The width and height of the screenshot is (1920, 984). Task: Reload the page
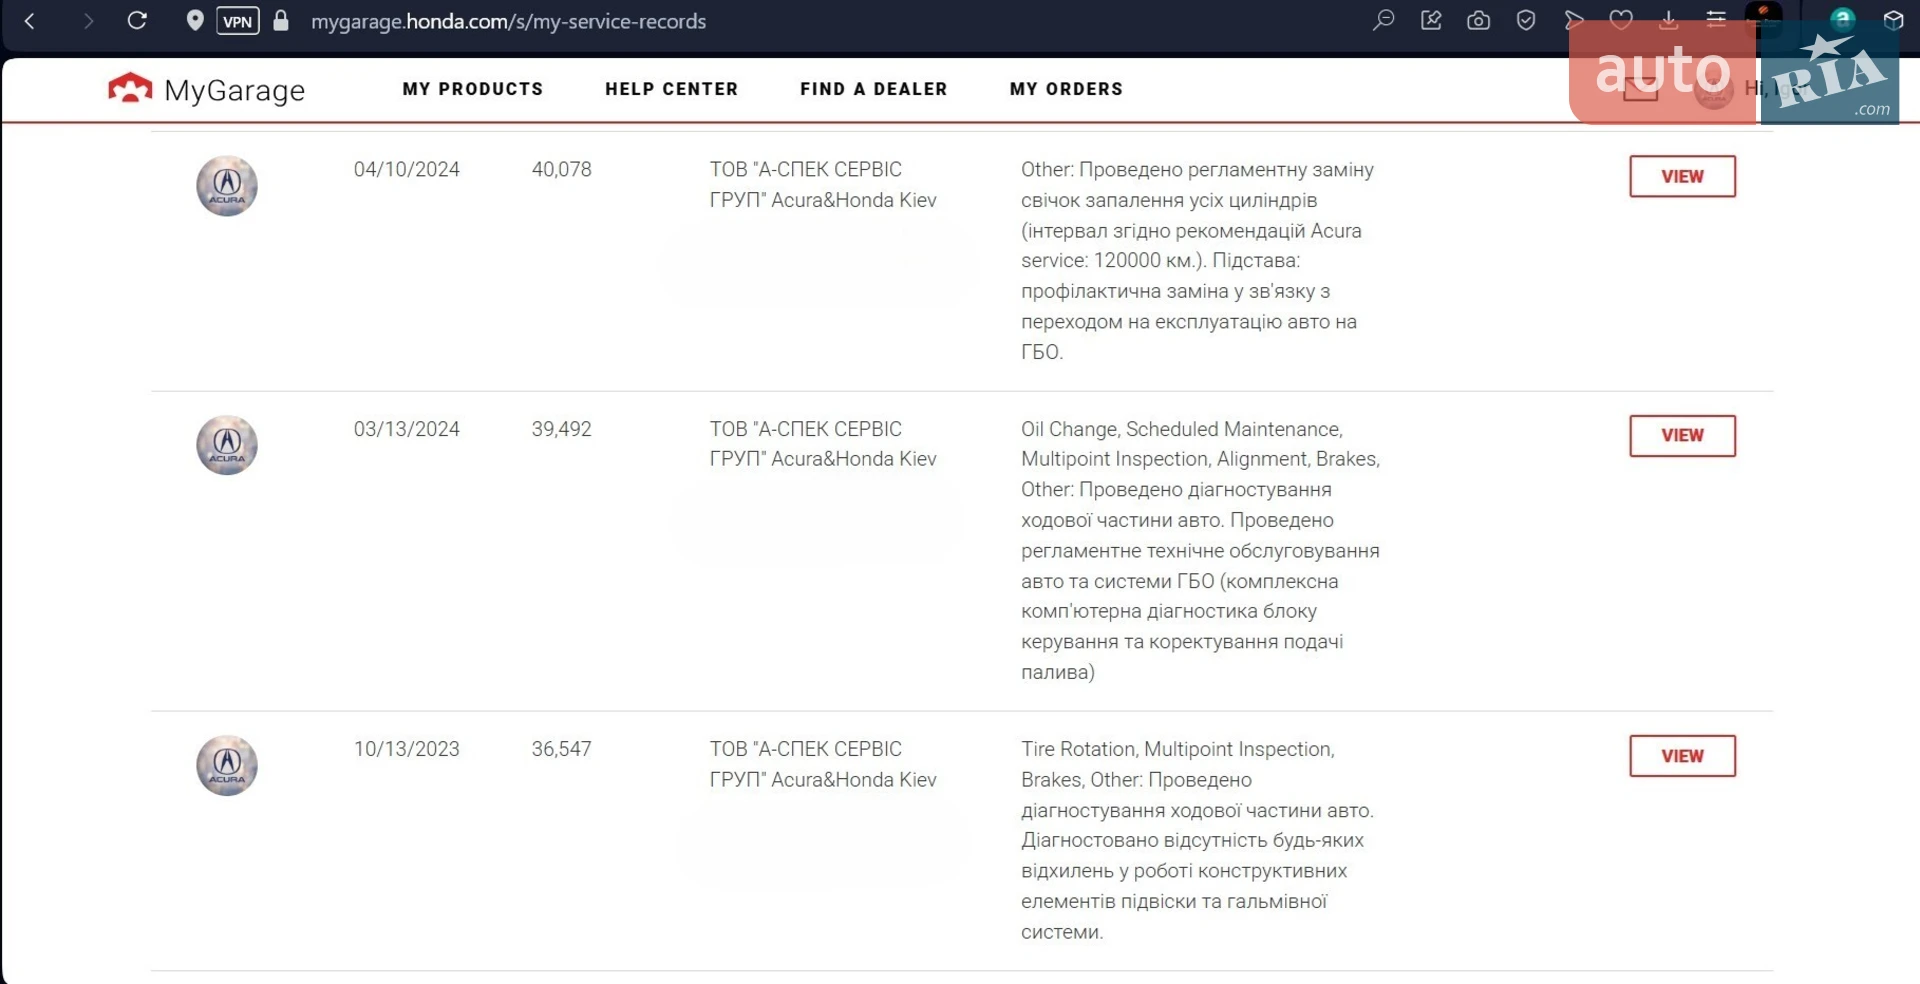(x=138, y=21)
